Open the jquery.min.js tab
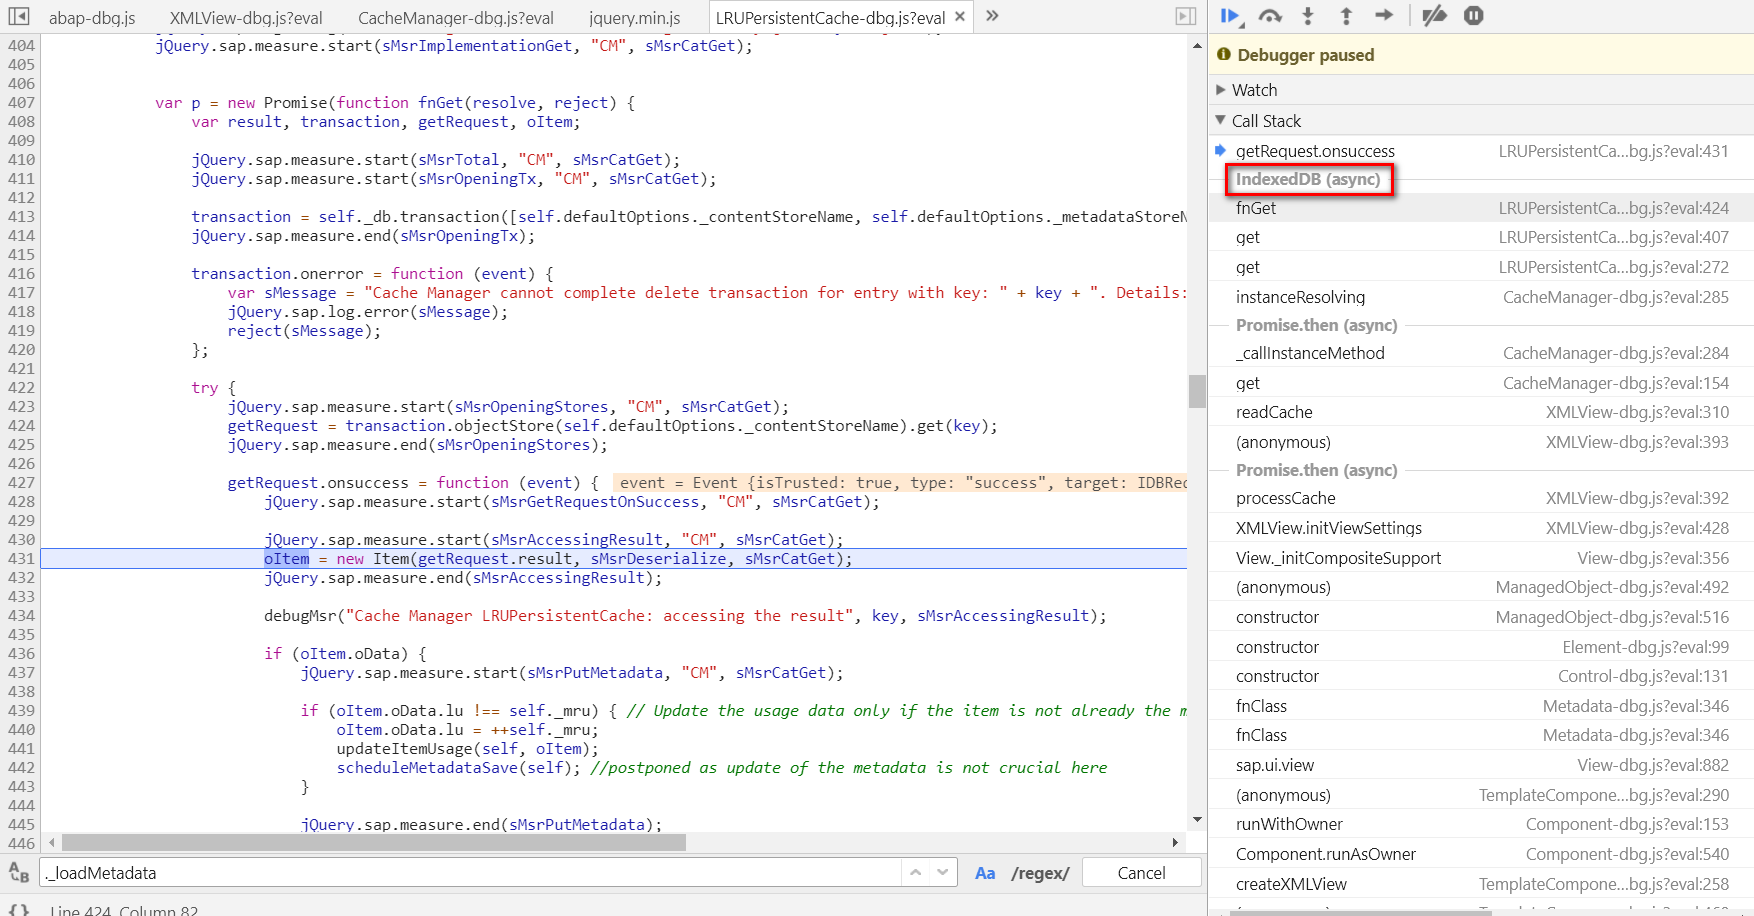The width and height of the screenshot is (1754, 916). point(634,18)
